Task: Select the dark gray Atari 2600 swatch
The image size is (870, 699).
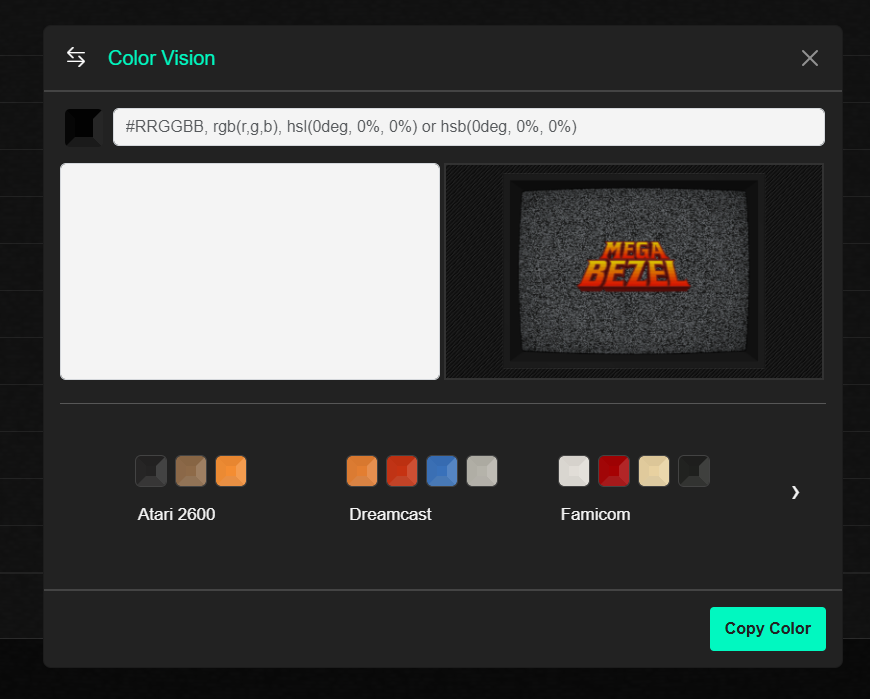Action: point(151,471)
